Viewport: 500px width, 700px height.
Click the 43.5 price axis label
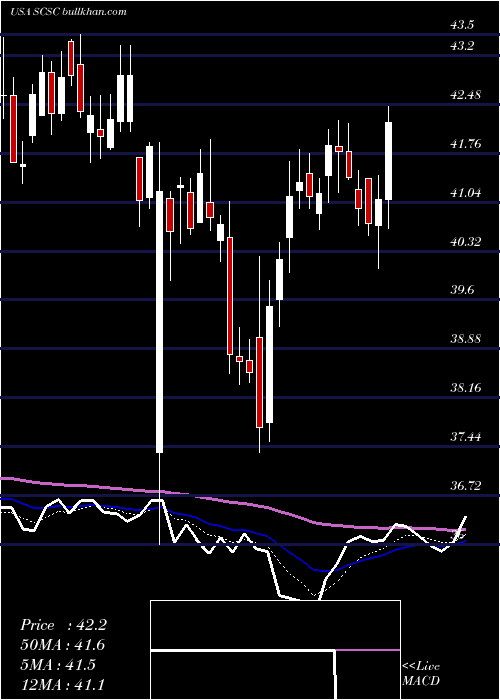(462, 25)
